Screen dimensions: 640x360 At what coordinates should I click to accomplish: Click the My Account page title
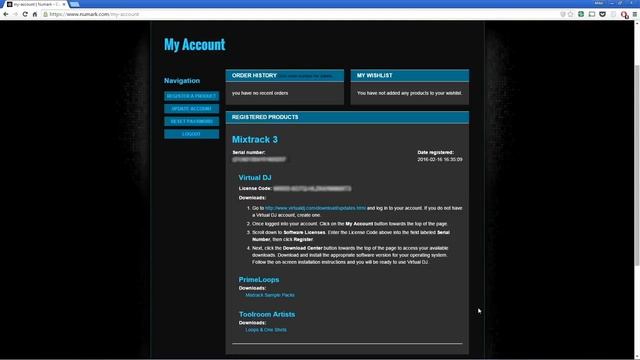click(194, 44)
